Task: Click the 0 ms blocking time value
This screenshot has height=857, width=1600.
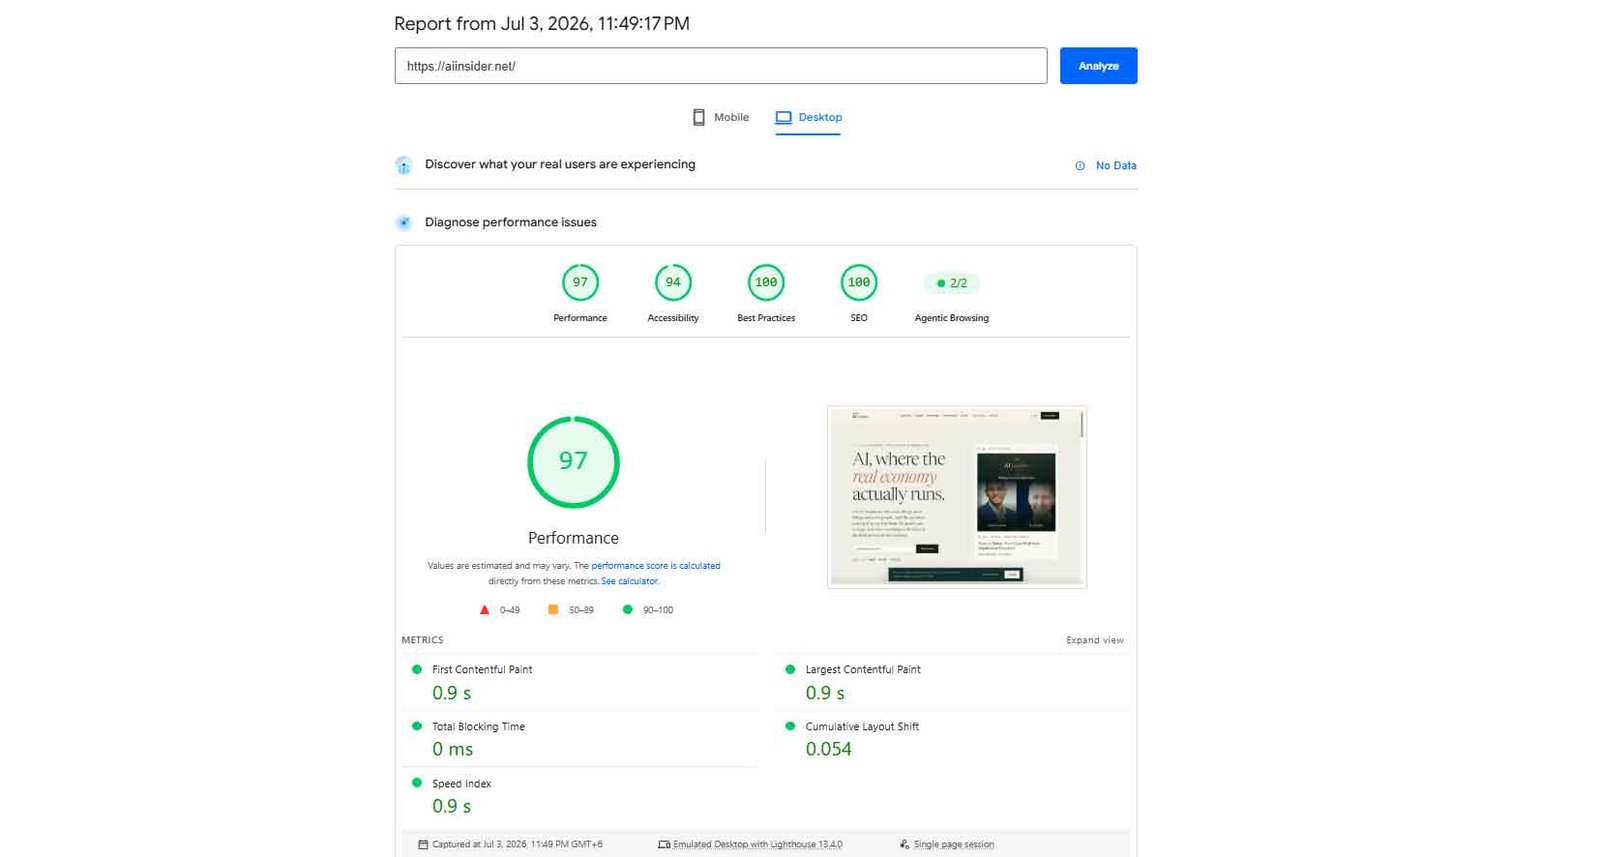Action: click(453, 750)
